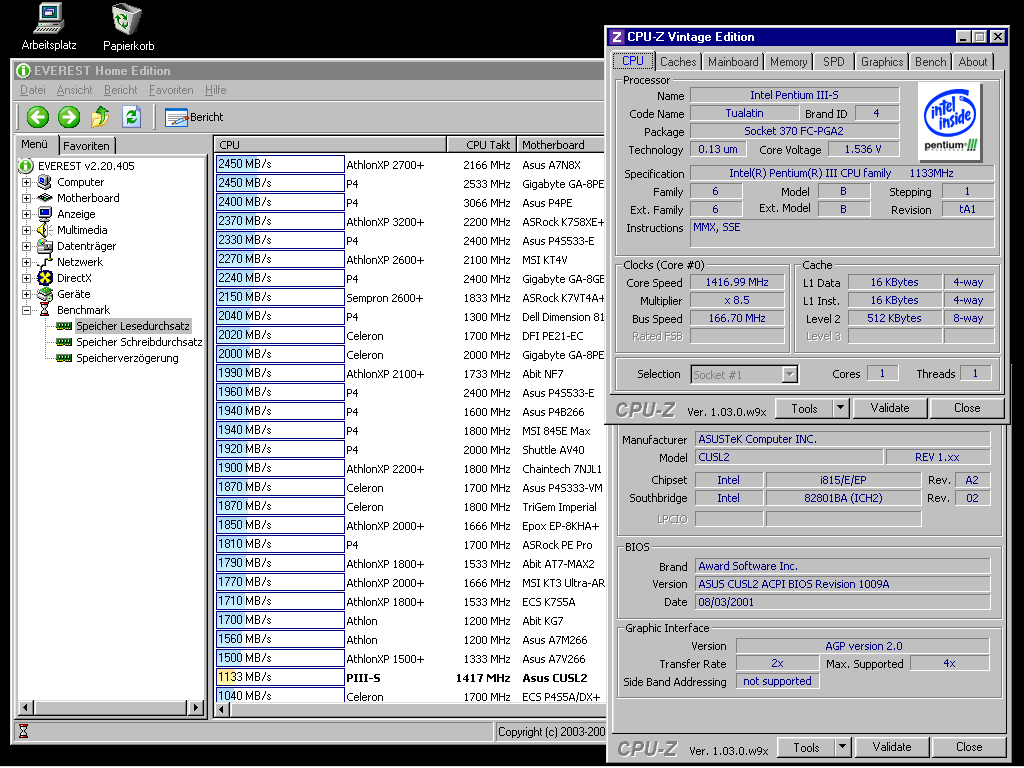Screen dimensions: 1024x768
Task: Open the Bericht report toolbar button
Action: coord(194,117)
